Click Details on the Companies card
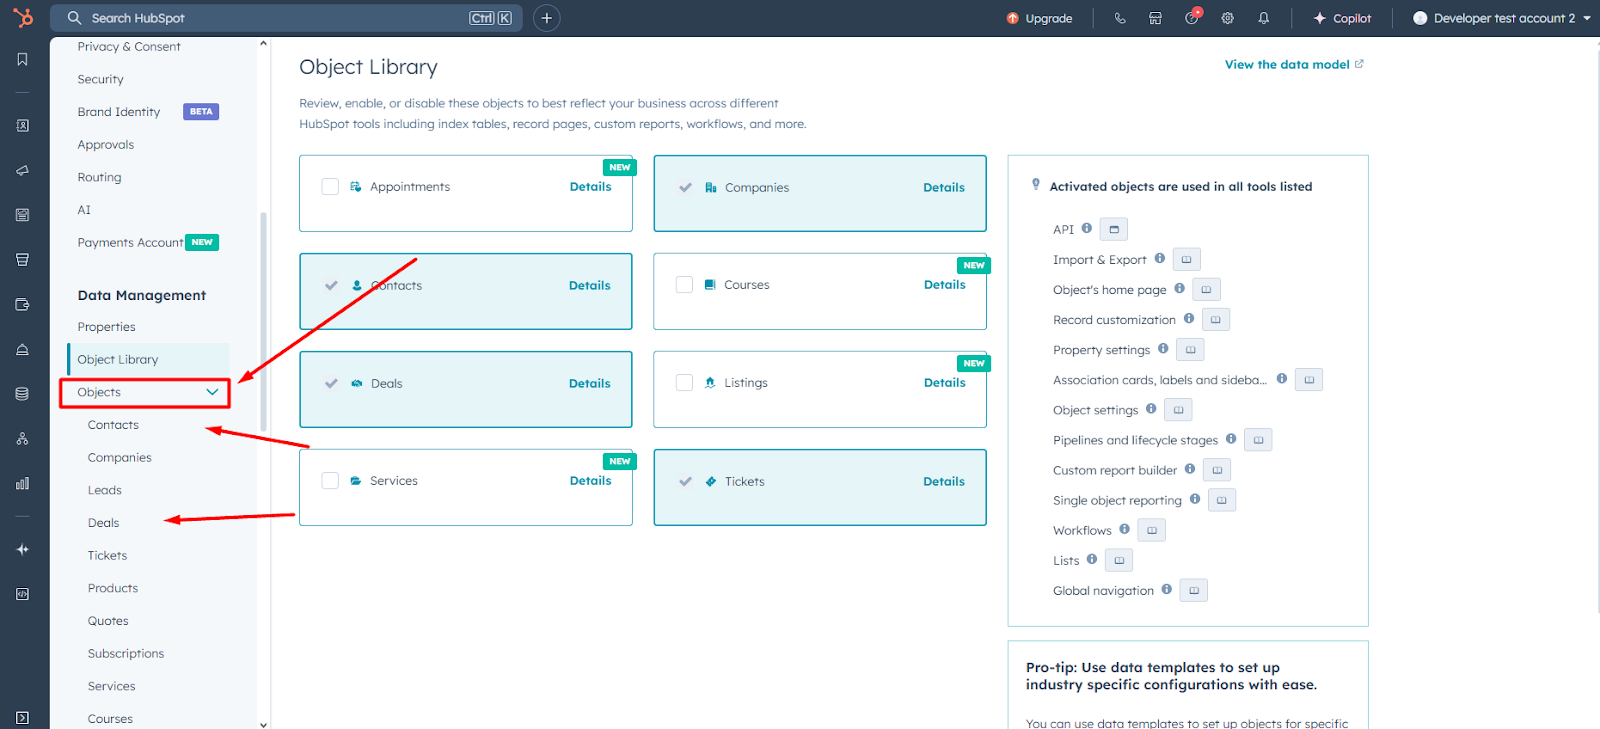The height and width of the screenshot is (729, 1600). pyautogui.click(x=943, y=188)
